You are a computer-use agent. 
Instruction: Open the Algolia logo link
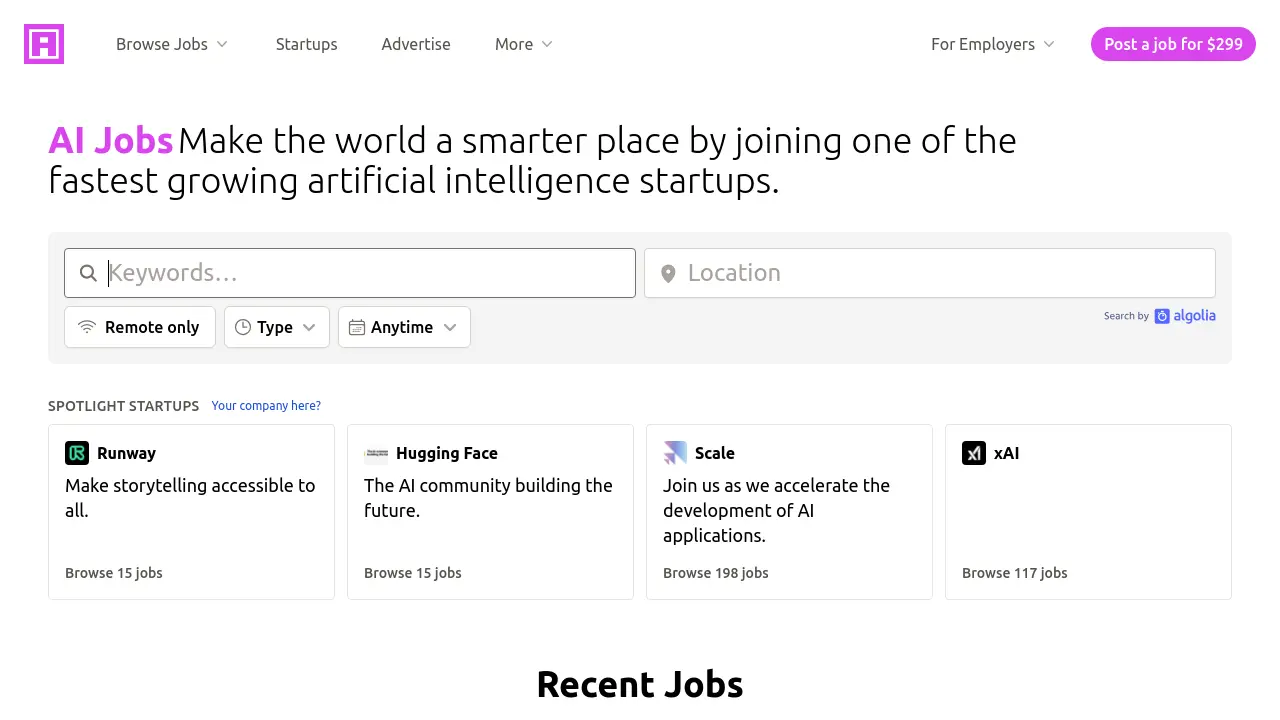coord(1185,316)
